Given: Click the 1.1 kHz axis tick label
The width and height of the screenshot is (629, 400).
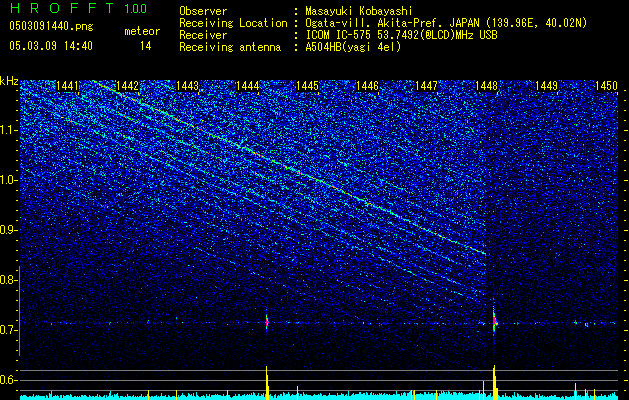Looking at the screenshot, I should click(x=7, y=130).
